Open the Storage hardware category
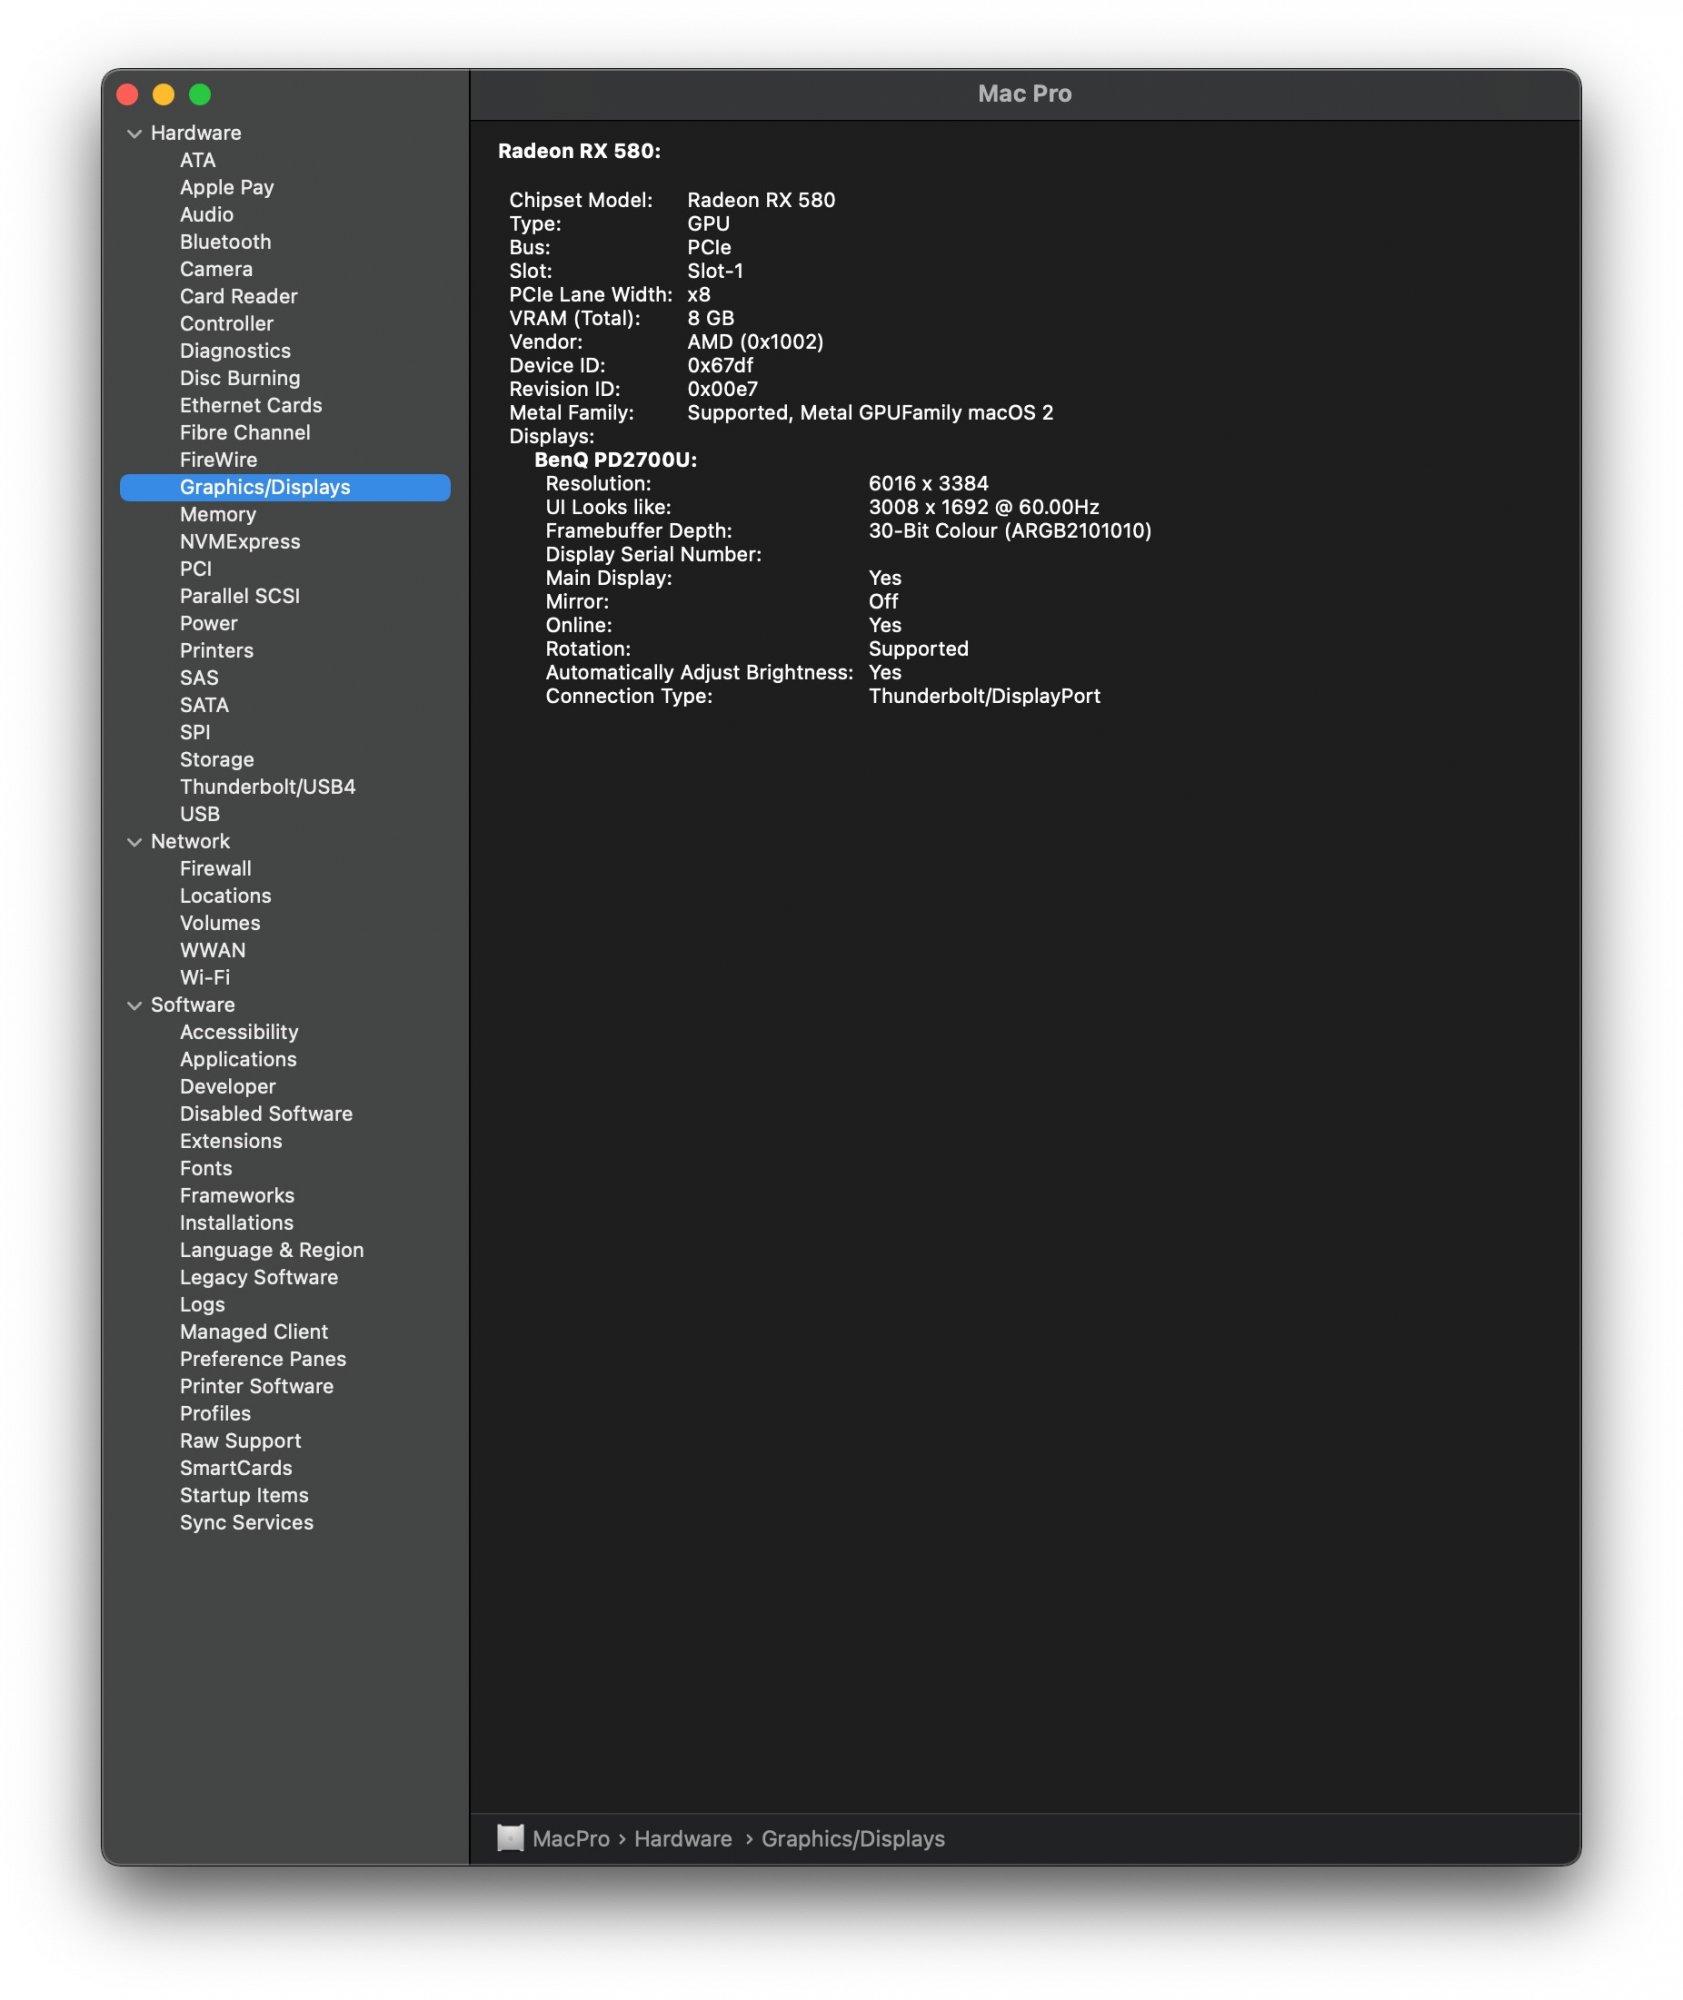1683x2000 pixels. (217, 760)
